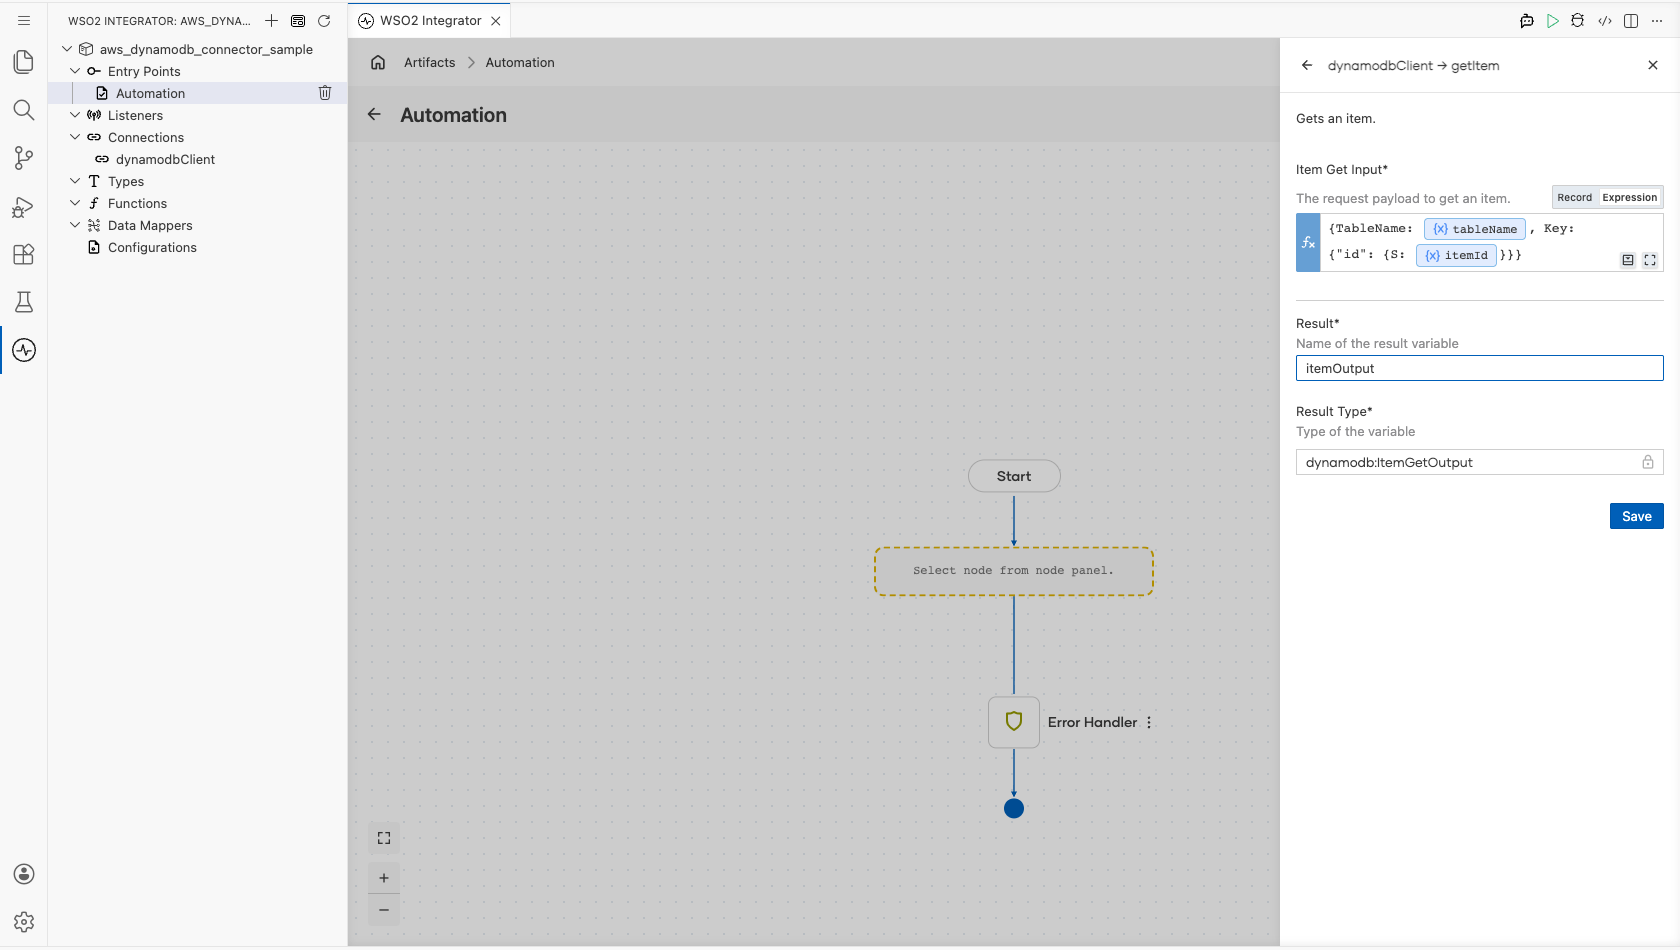Image resolution: width=1680 pixels, height=950 pixels.
Task: Switch Item Get Input to Expression mode
Action: pyautogui.click(x=1629, y=197)
